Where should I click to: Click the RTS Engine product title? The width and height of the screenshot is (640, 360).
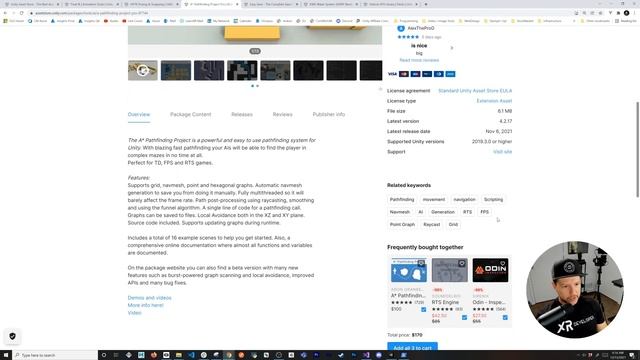point(445,302)
